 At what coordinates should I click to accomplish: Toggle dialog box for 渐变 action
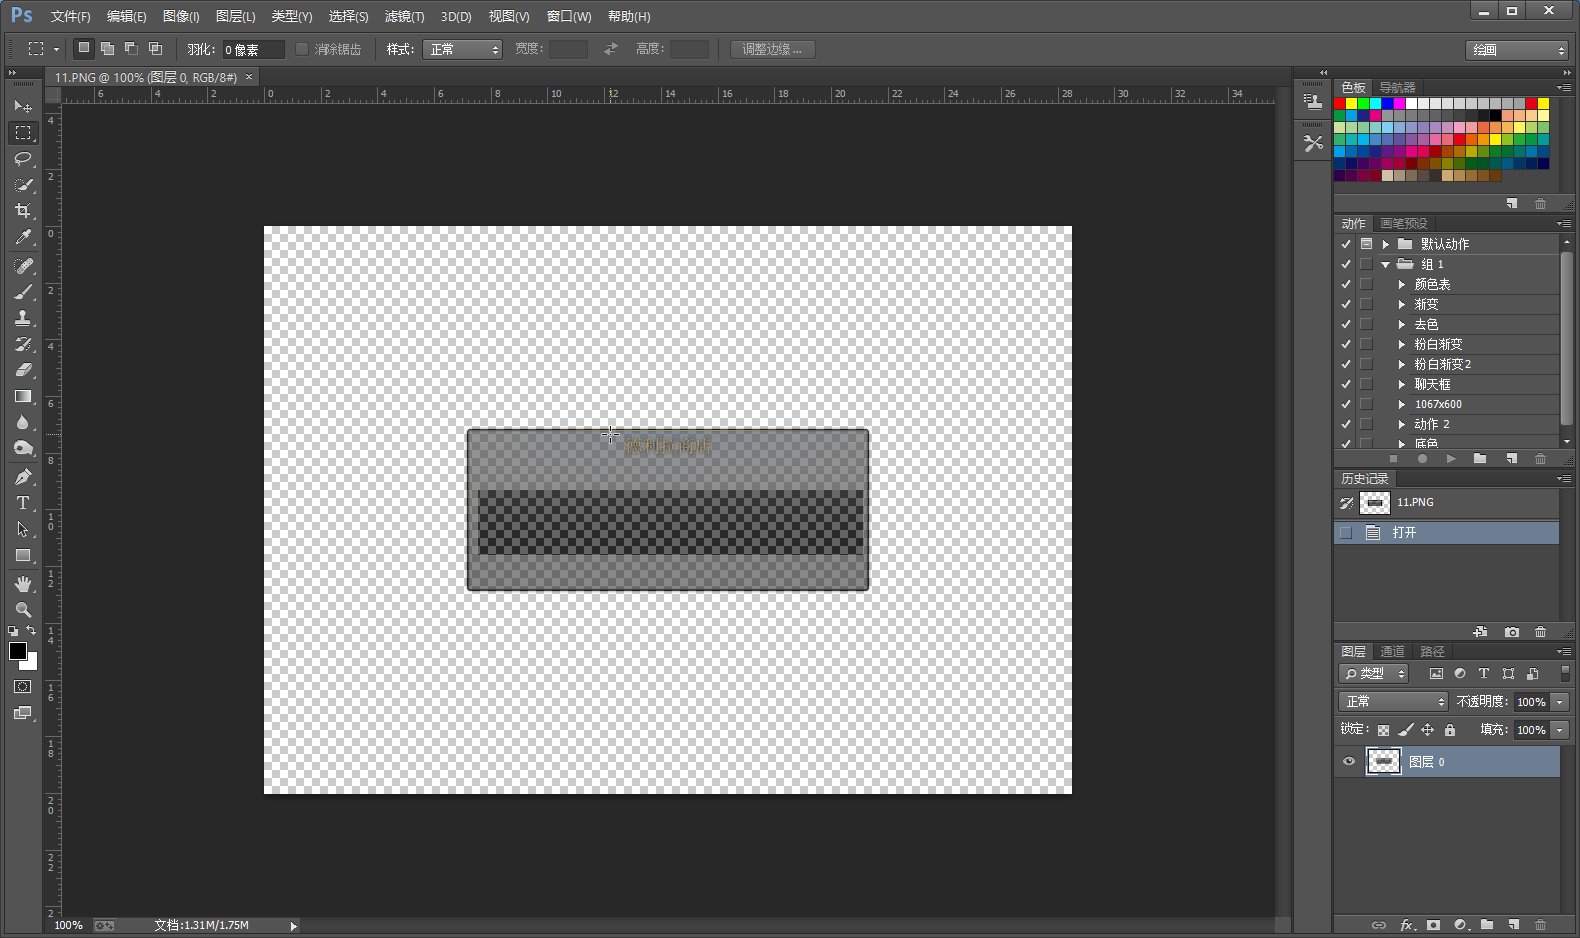pyautogui.click(x=1366, y=304)
